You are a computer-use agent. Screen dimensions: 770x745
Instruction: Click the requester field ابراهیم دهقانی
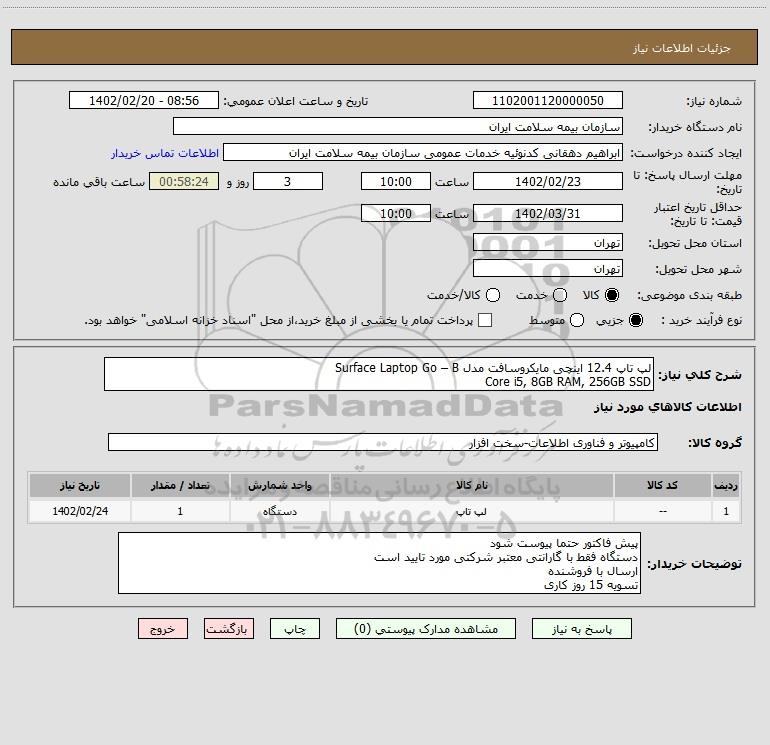point(423,152)
